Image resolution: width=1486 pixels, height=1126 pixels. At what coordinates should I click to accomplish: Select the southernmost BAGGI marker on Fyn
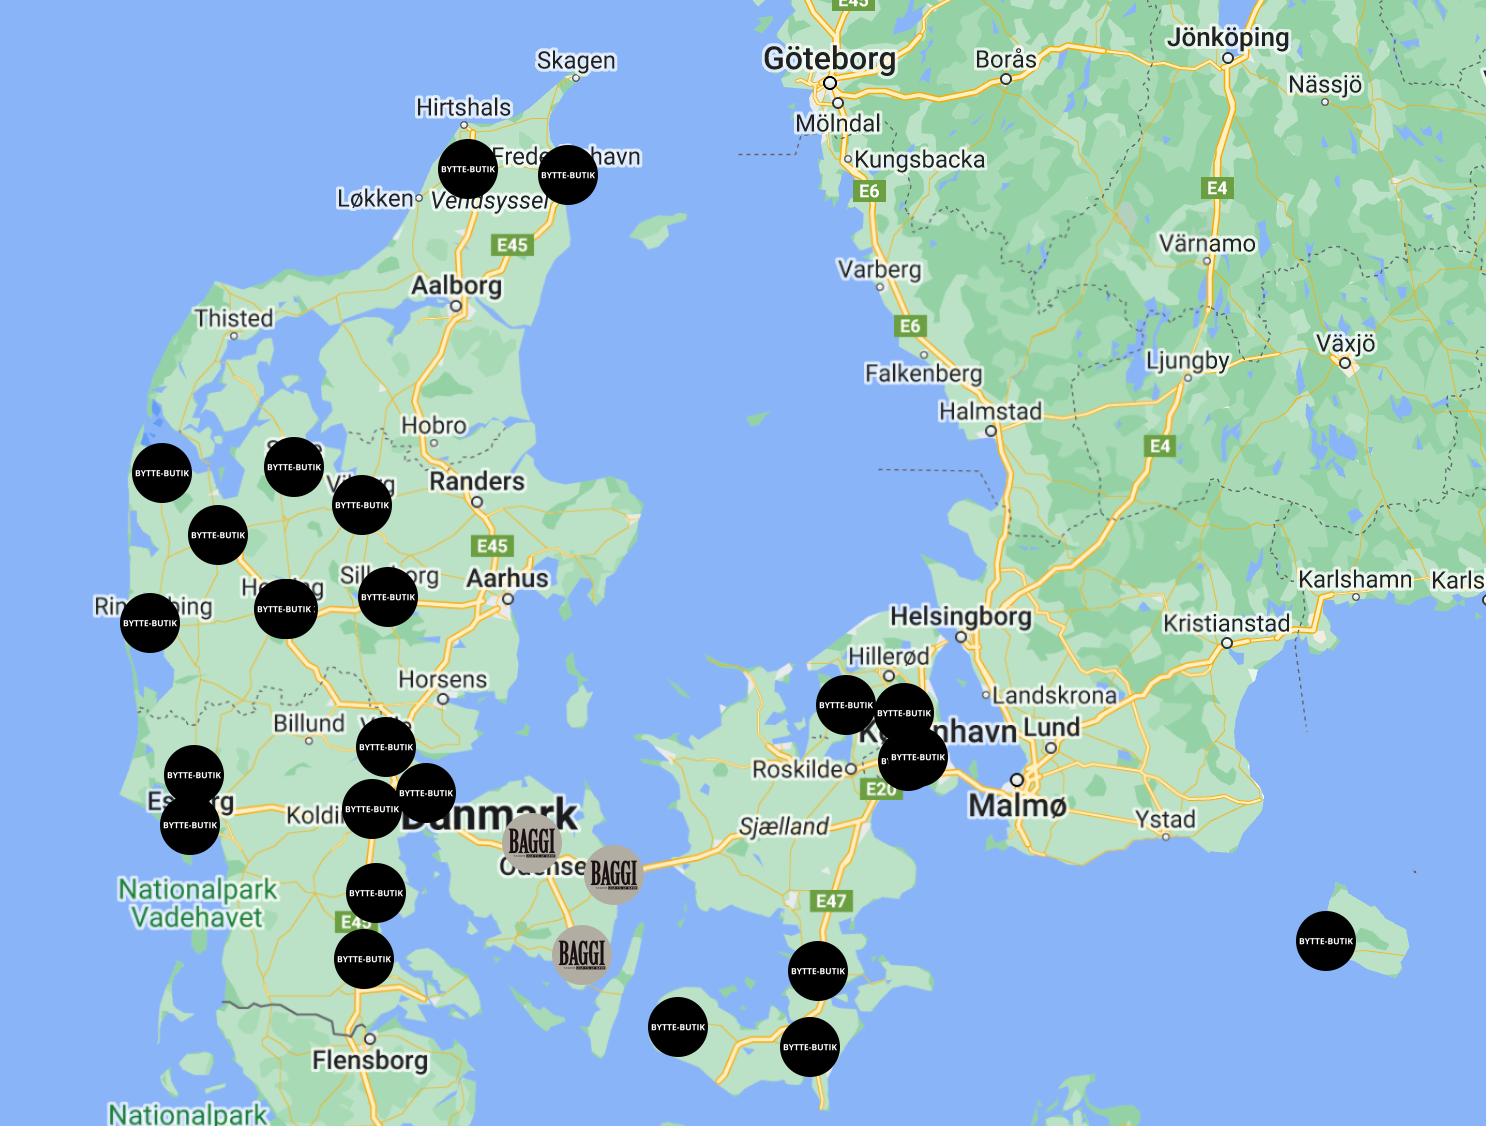tap(582, 954)
